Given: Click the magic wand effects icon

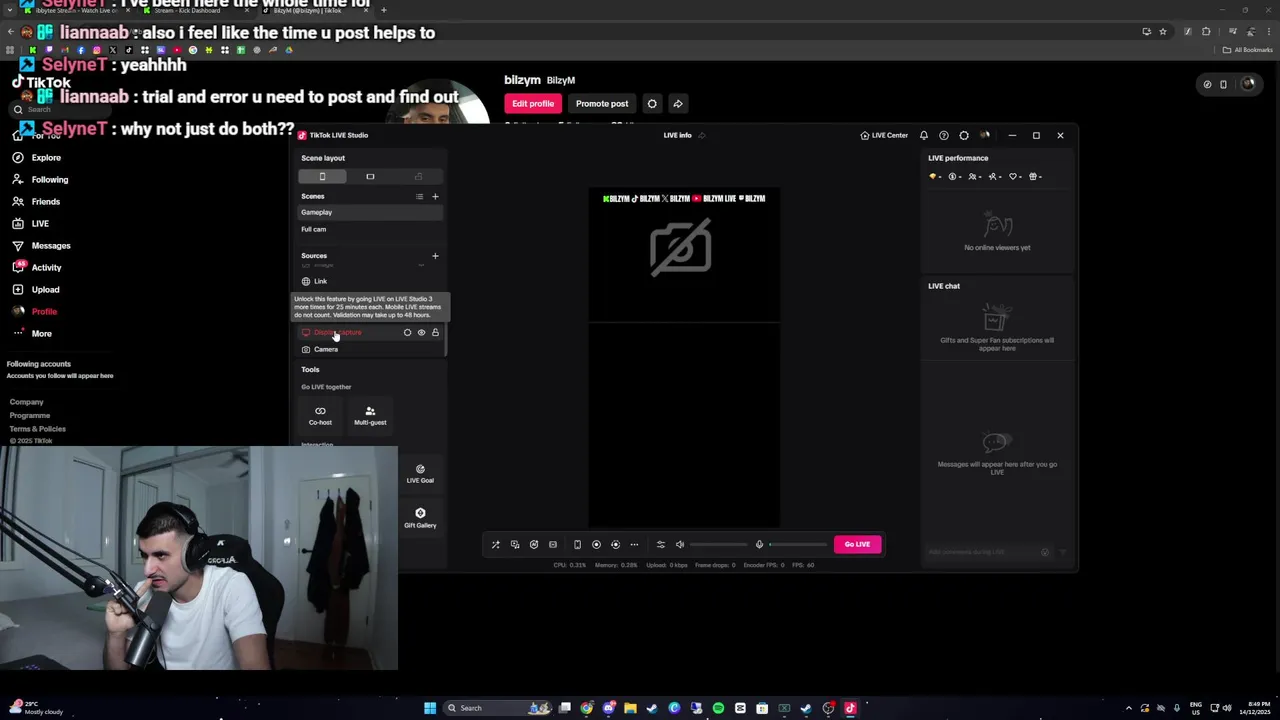Looking at the screenshot, I should point(495,544).
